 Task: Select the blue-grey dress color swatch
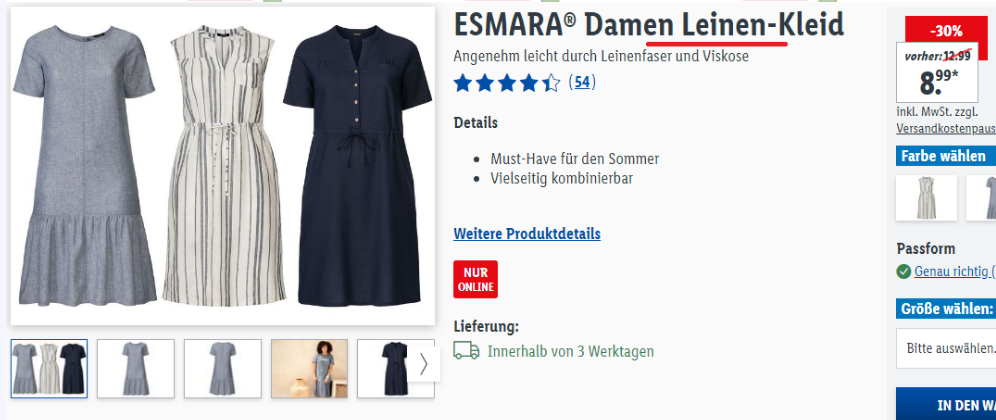[981, 198]
